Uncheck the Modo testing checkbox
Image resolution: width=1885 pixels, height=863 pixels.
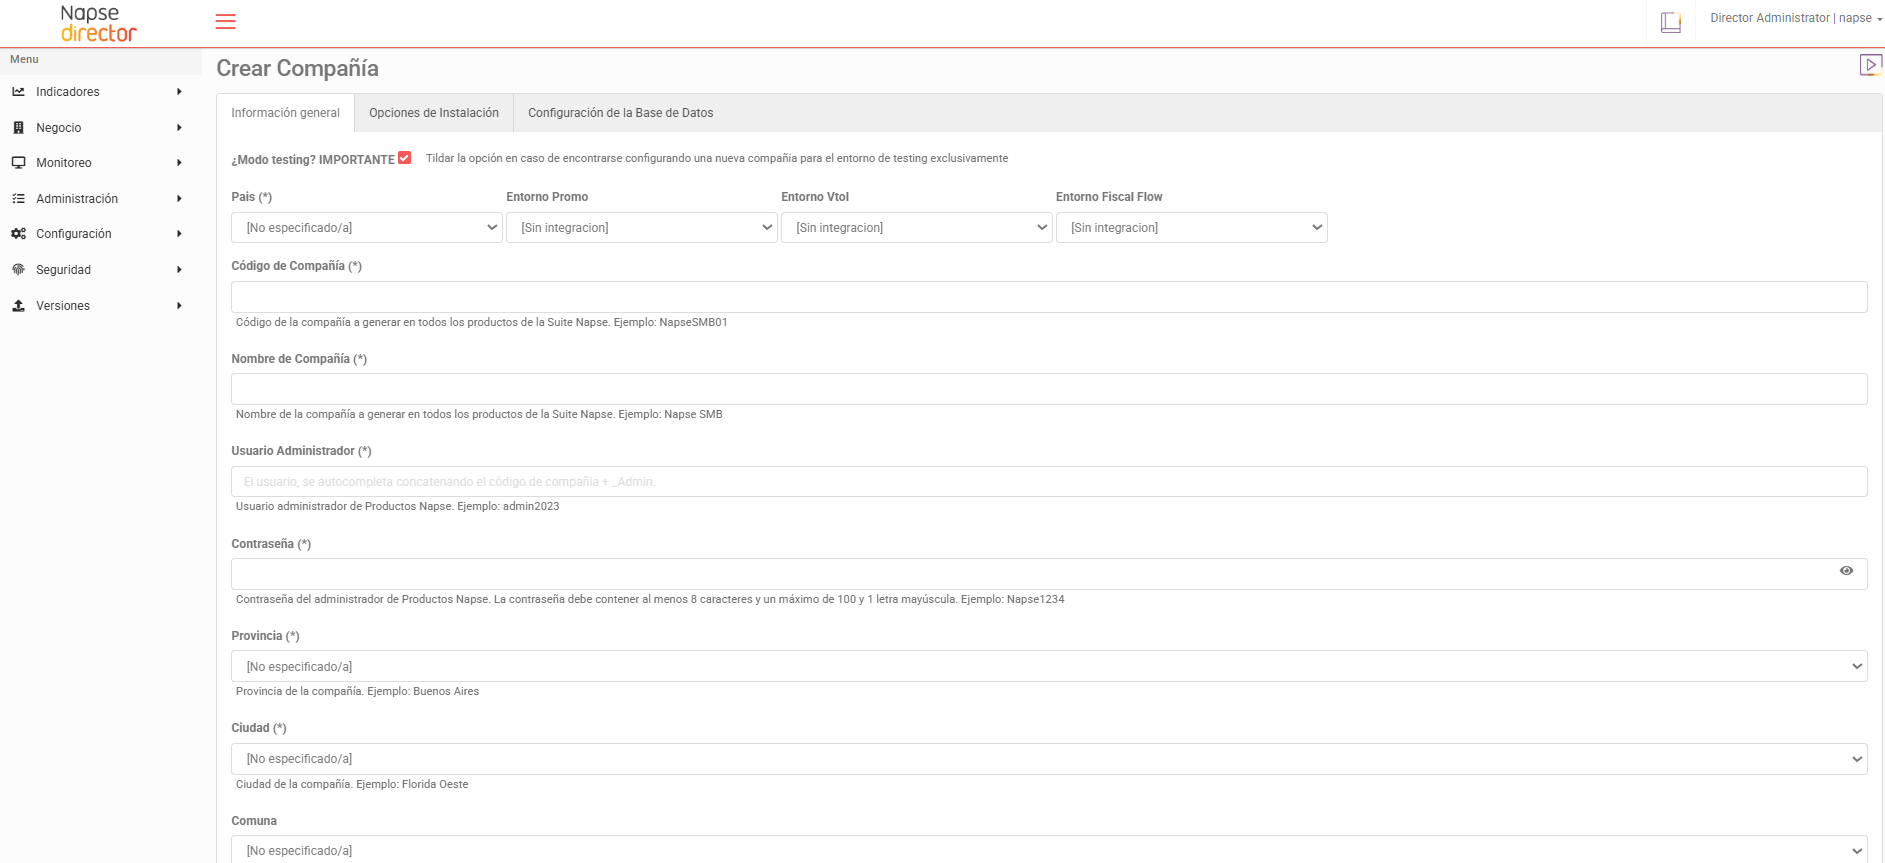coord(404,158)
